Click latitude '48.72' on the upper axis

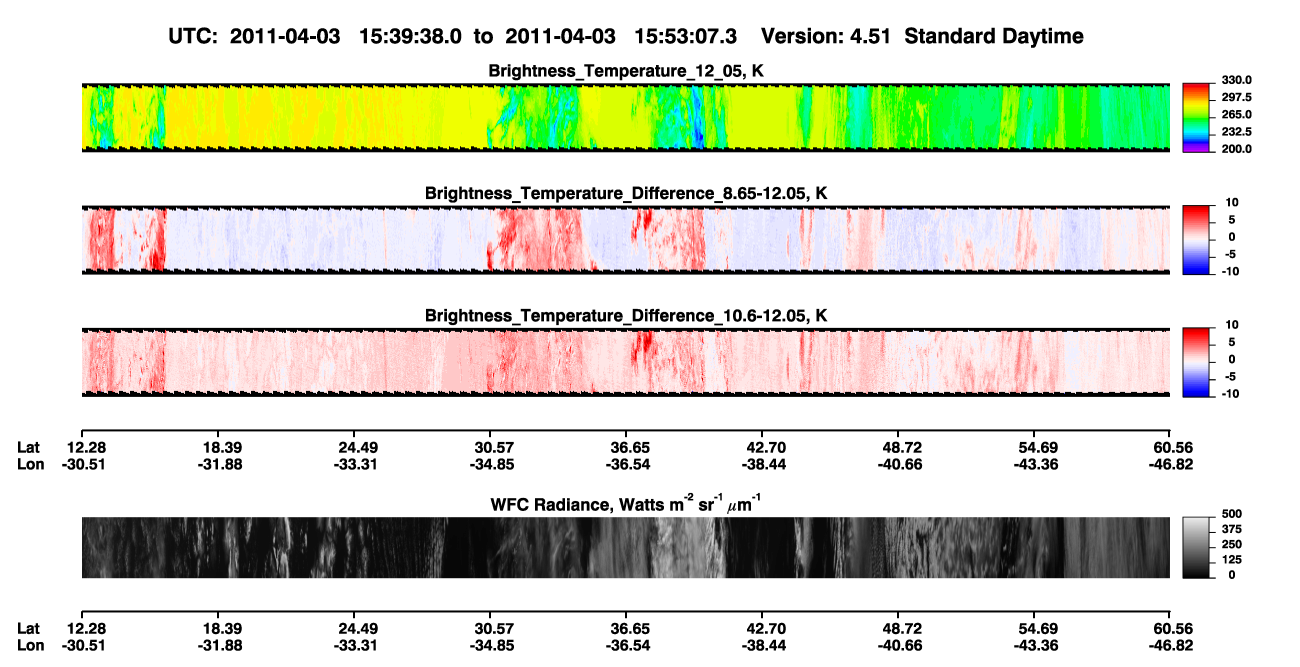point(901,448)
